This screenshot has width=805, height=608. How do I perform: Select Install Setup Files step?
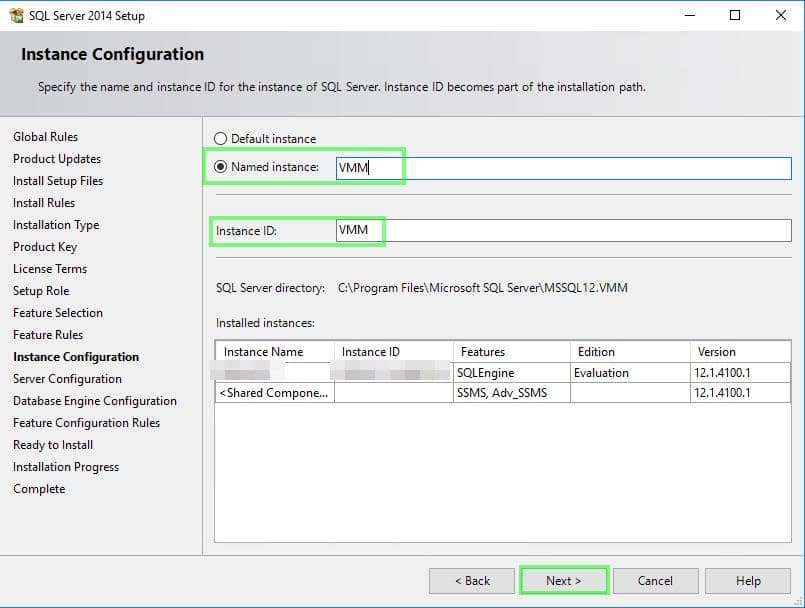(x=58, y=181)
